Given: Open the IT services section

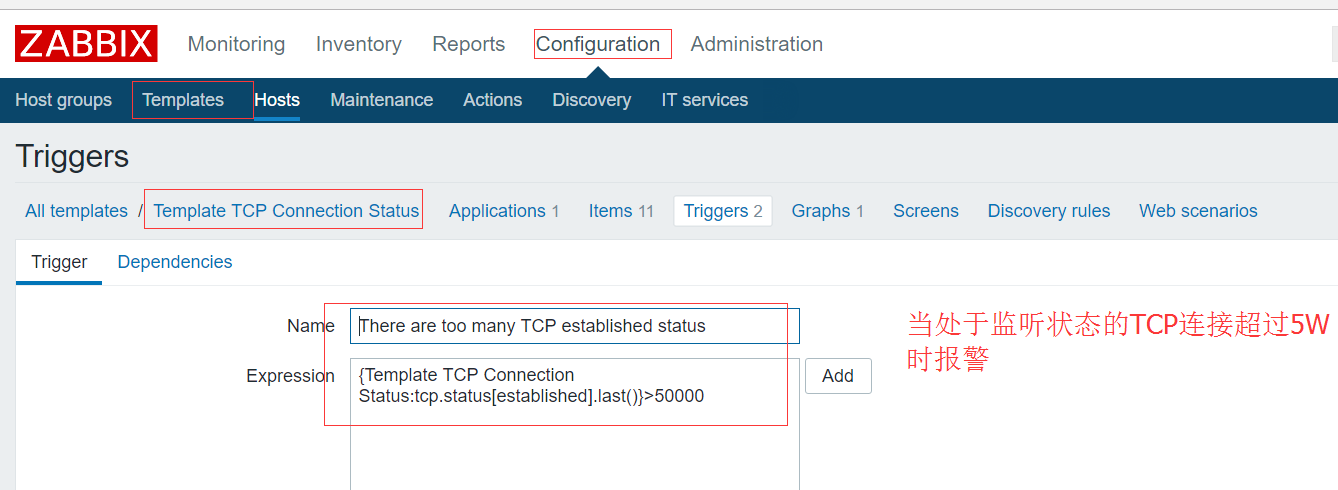Looking at the screenshot, I should pyautogui.click(x=704, y=100).
